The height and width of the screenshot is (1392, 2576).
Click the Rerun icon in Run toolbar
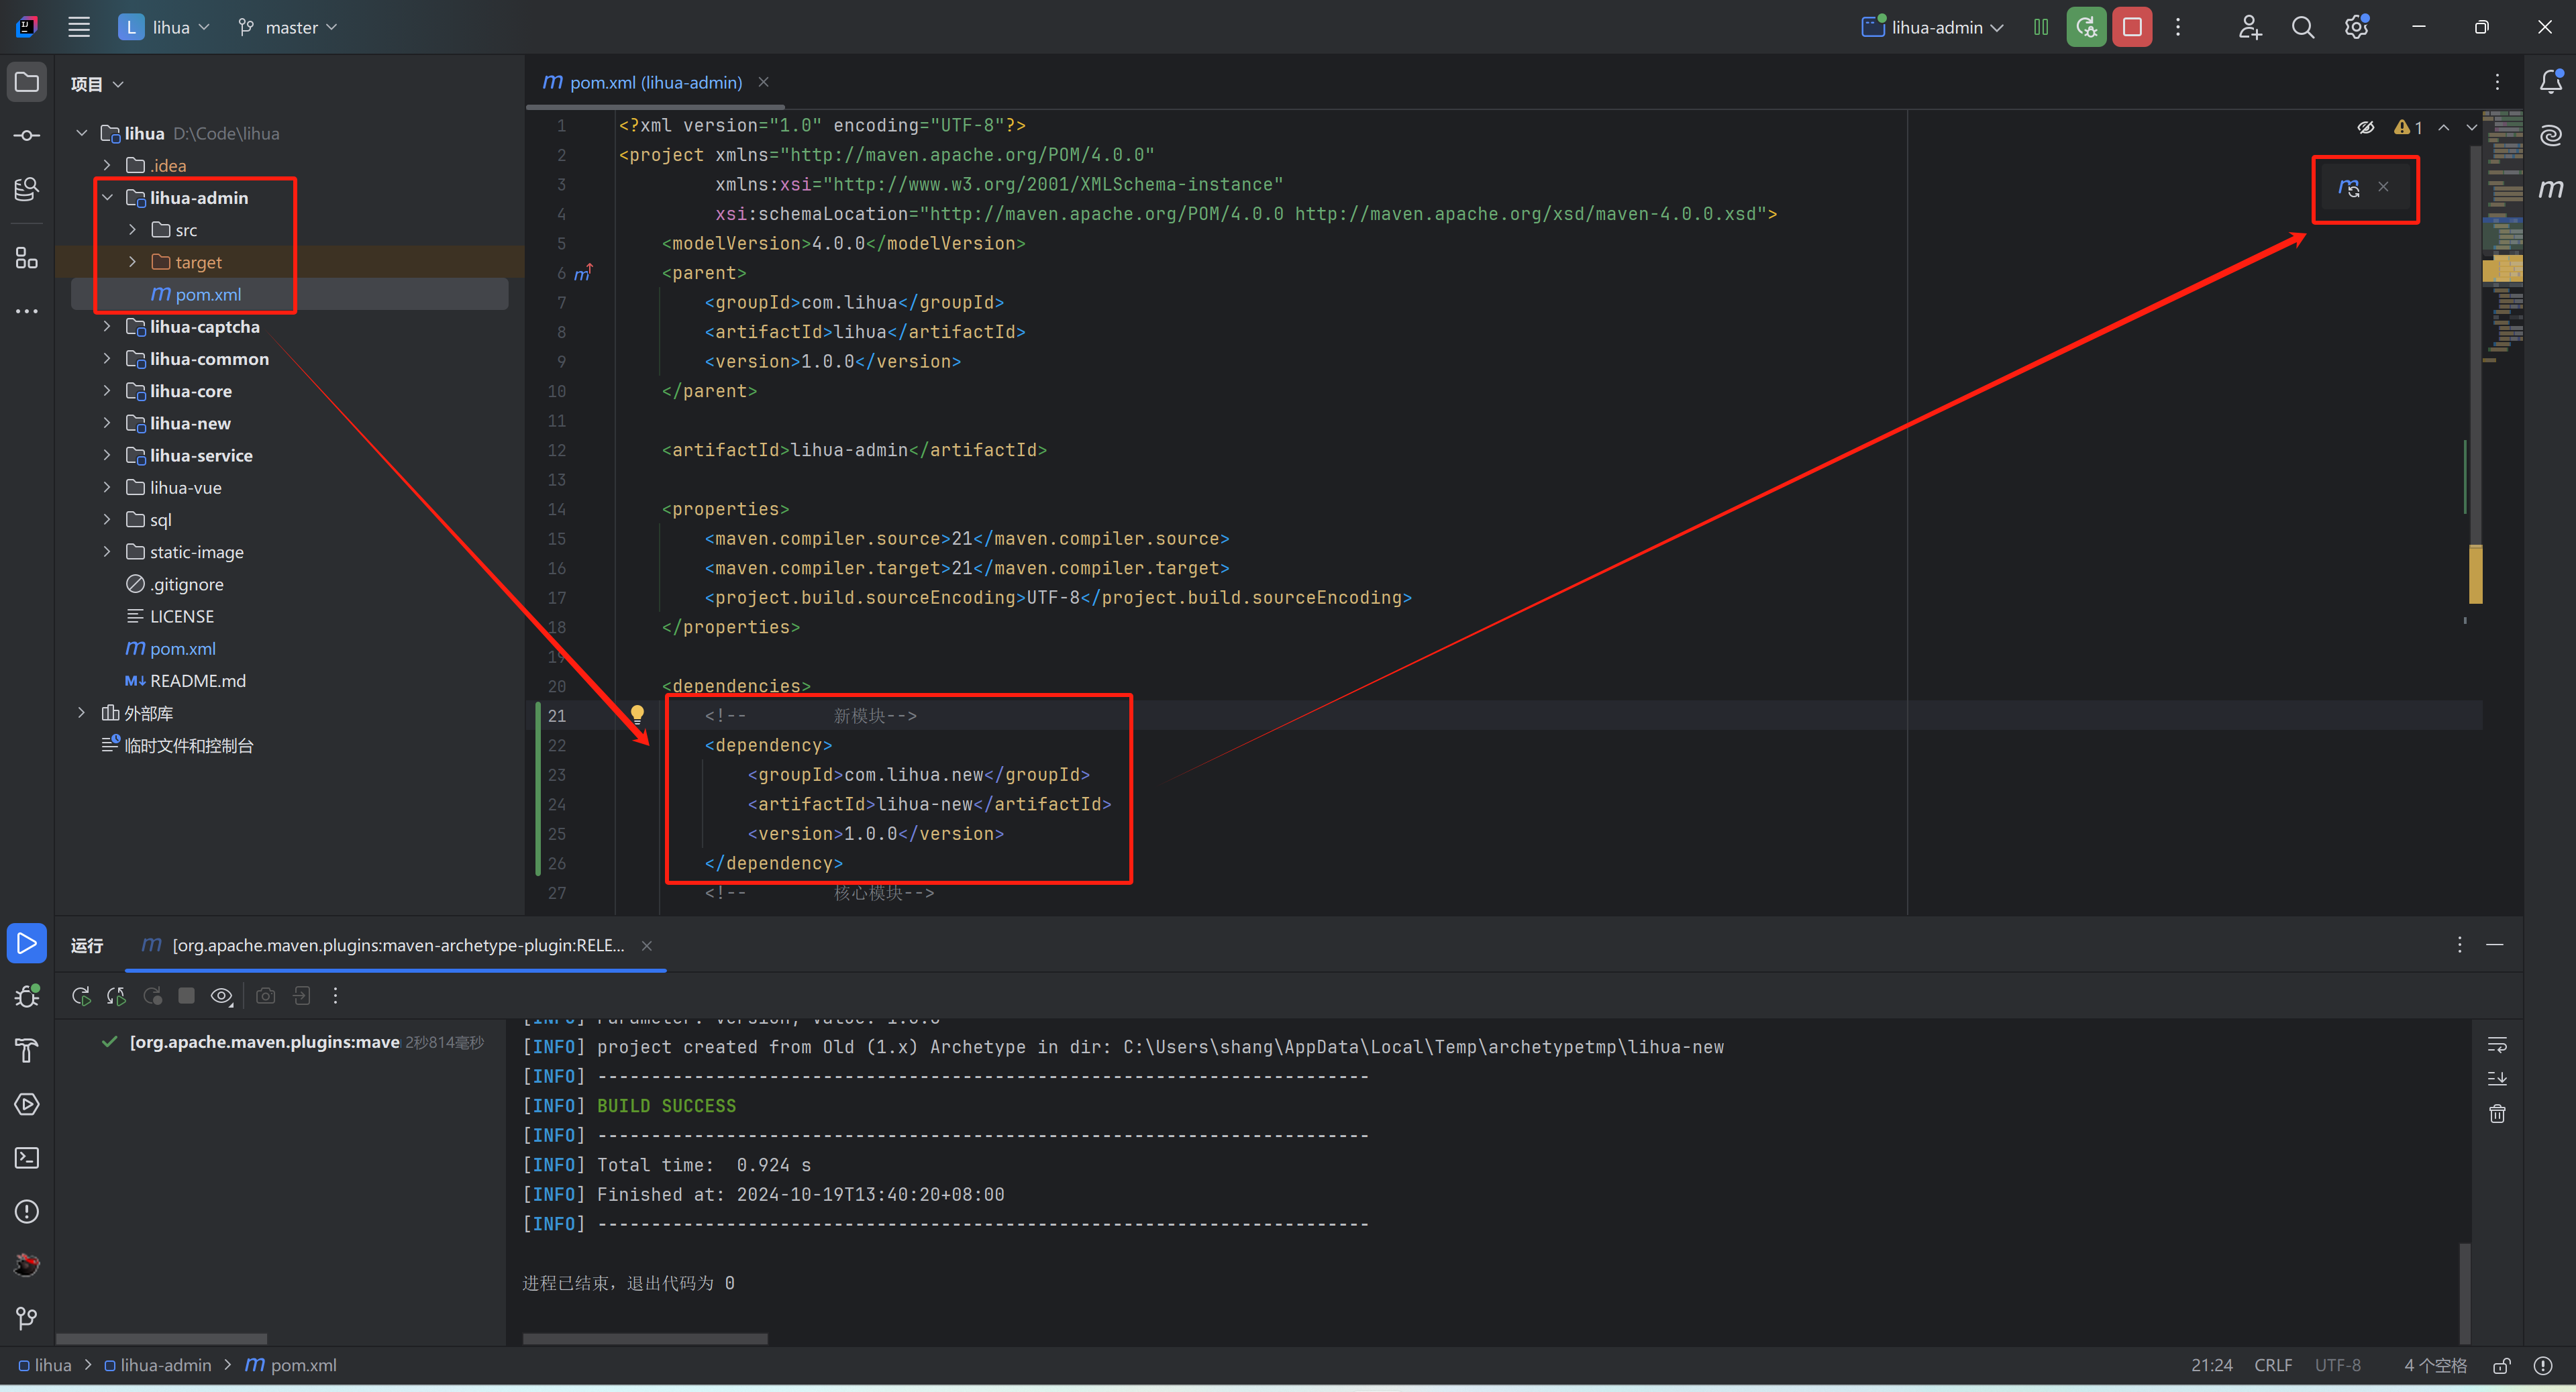pos(81,996)
